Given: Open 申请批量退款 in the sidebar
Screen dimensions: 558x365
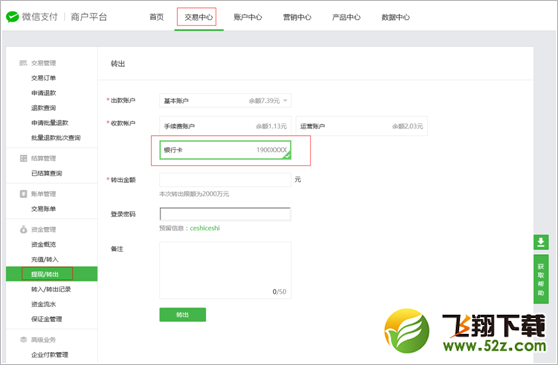Looking at the screenshot, I should tap(49, 123).
